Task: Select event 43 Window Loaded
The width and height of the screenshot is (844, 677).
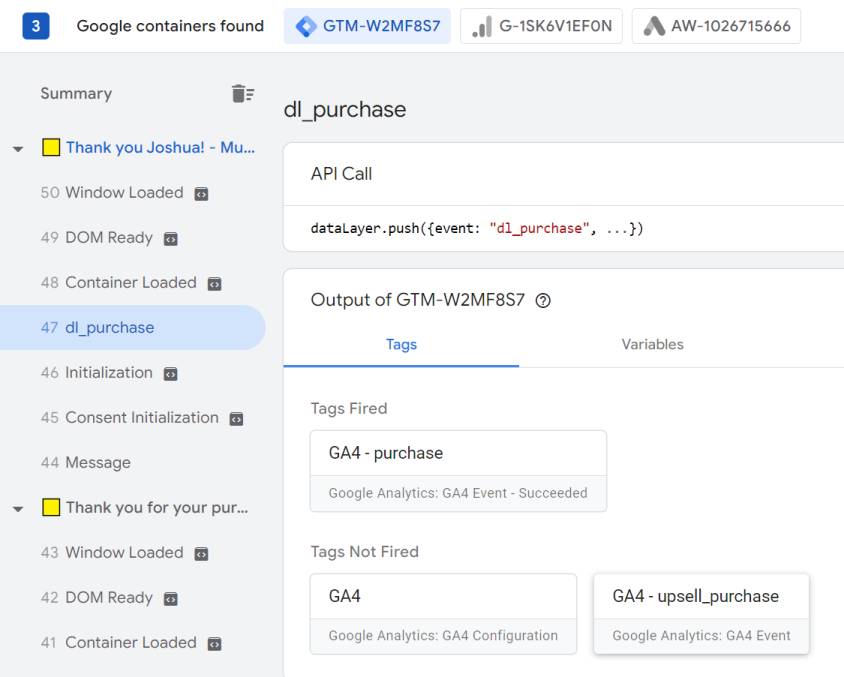Action: coord(112,553)
